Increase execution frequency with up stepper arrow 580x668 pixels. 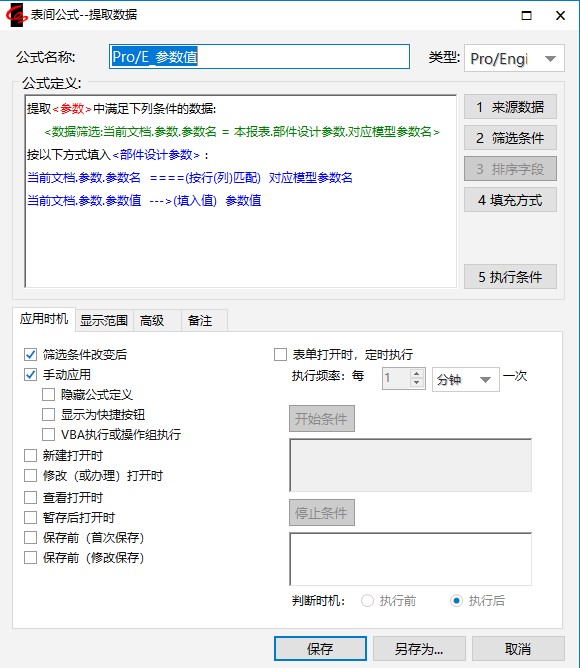click(x=416, y=374)
